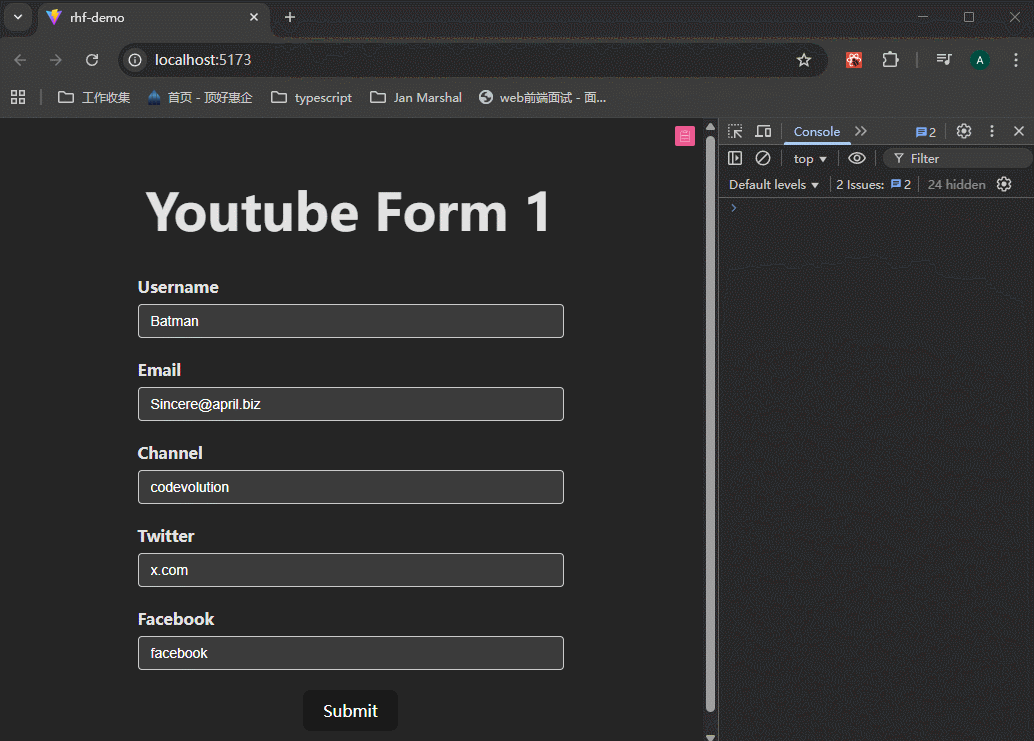1034x741 pixels.
Task: Create a live expression with eye icon
Action: 857,158
